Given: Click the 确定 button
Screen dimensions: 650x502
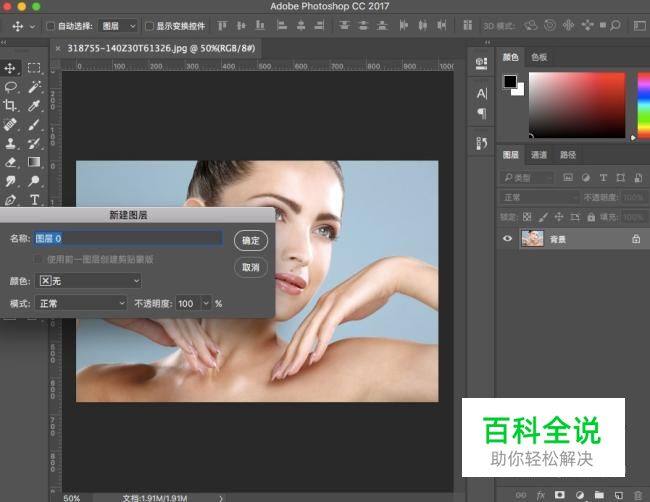Looking at the screenshot, I should [251, 240].
